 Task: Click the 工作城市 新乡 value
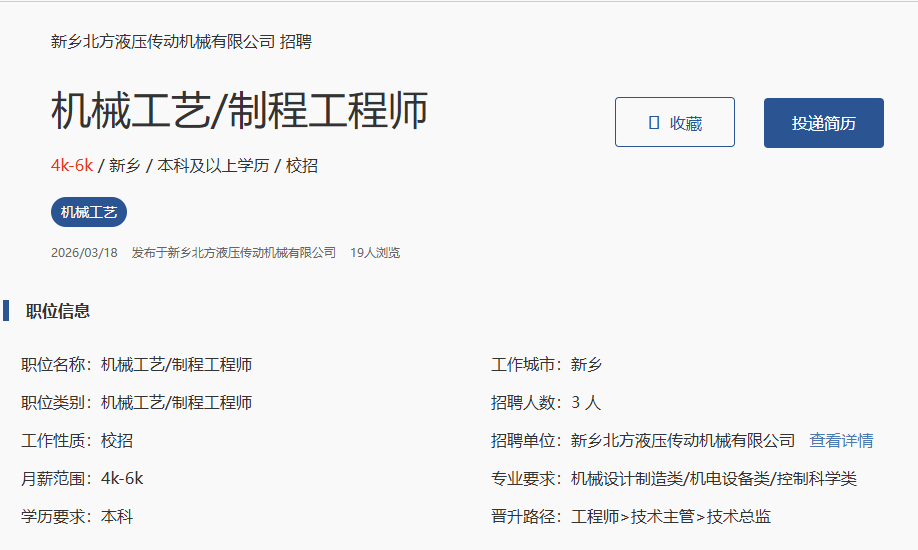point(587,365)
